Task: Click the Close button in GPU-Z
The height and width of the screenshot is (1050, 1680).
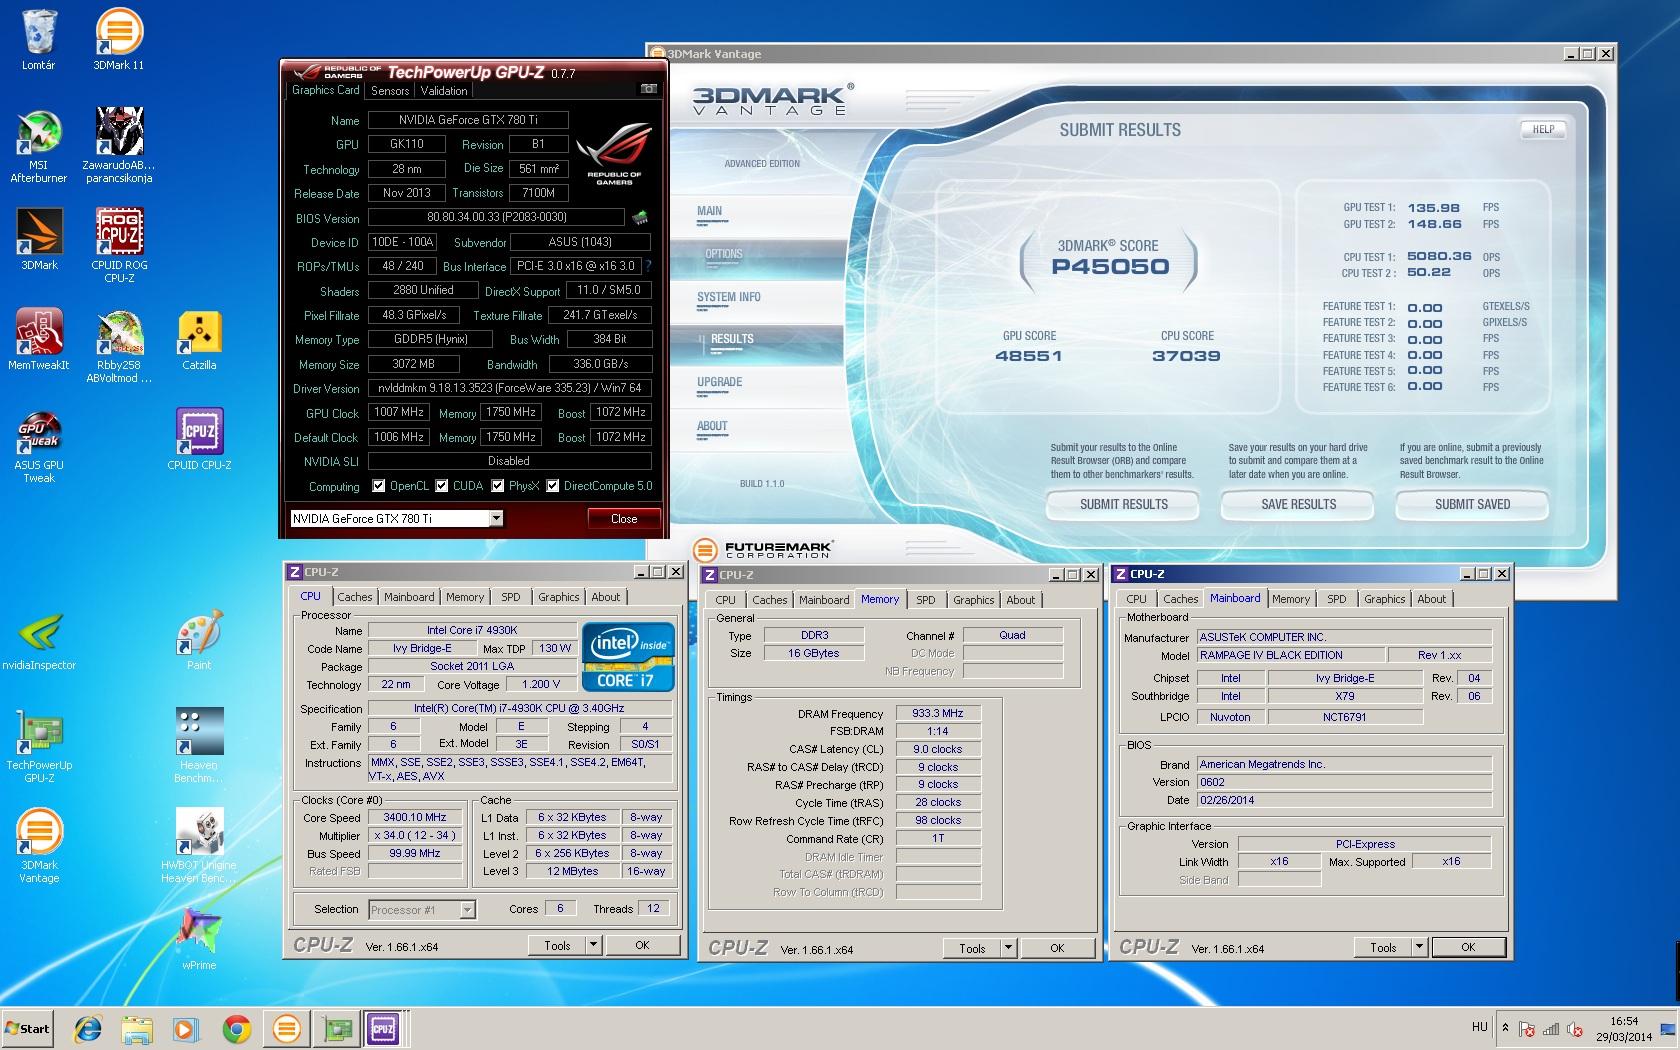Action: coord(624,518)
